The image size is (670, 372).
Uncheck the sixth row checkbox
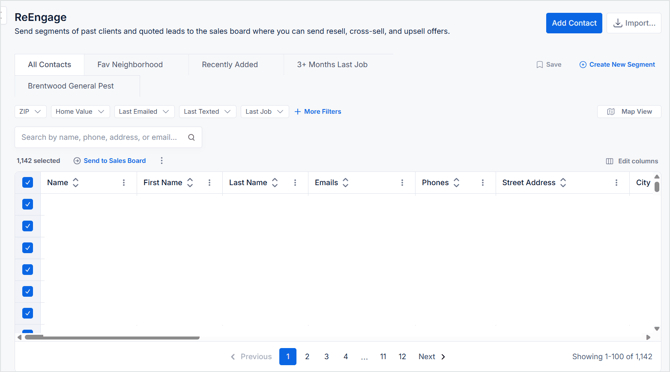(x=28, y=313)
